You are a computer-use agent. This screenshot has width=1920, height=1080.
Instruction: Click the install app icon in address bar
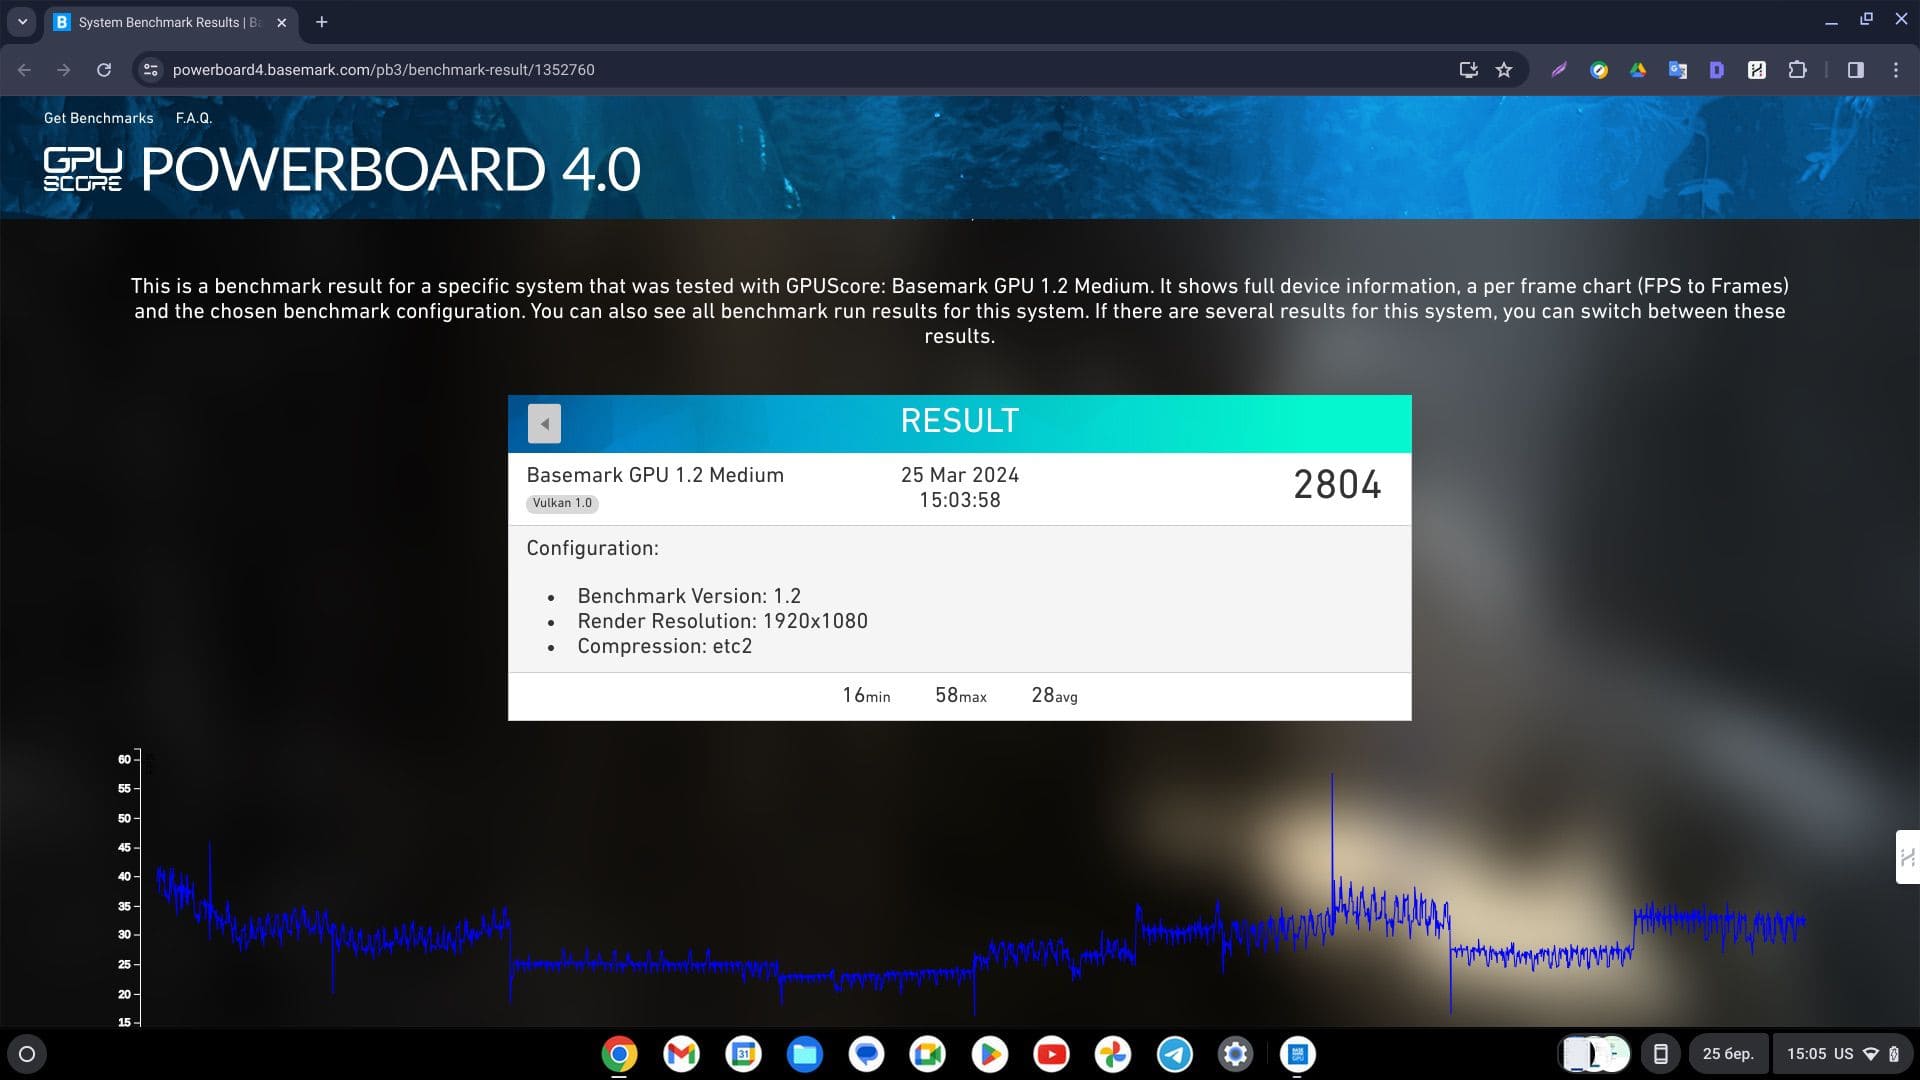(1468, 70)
